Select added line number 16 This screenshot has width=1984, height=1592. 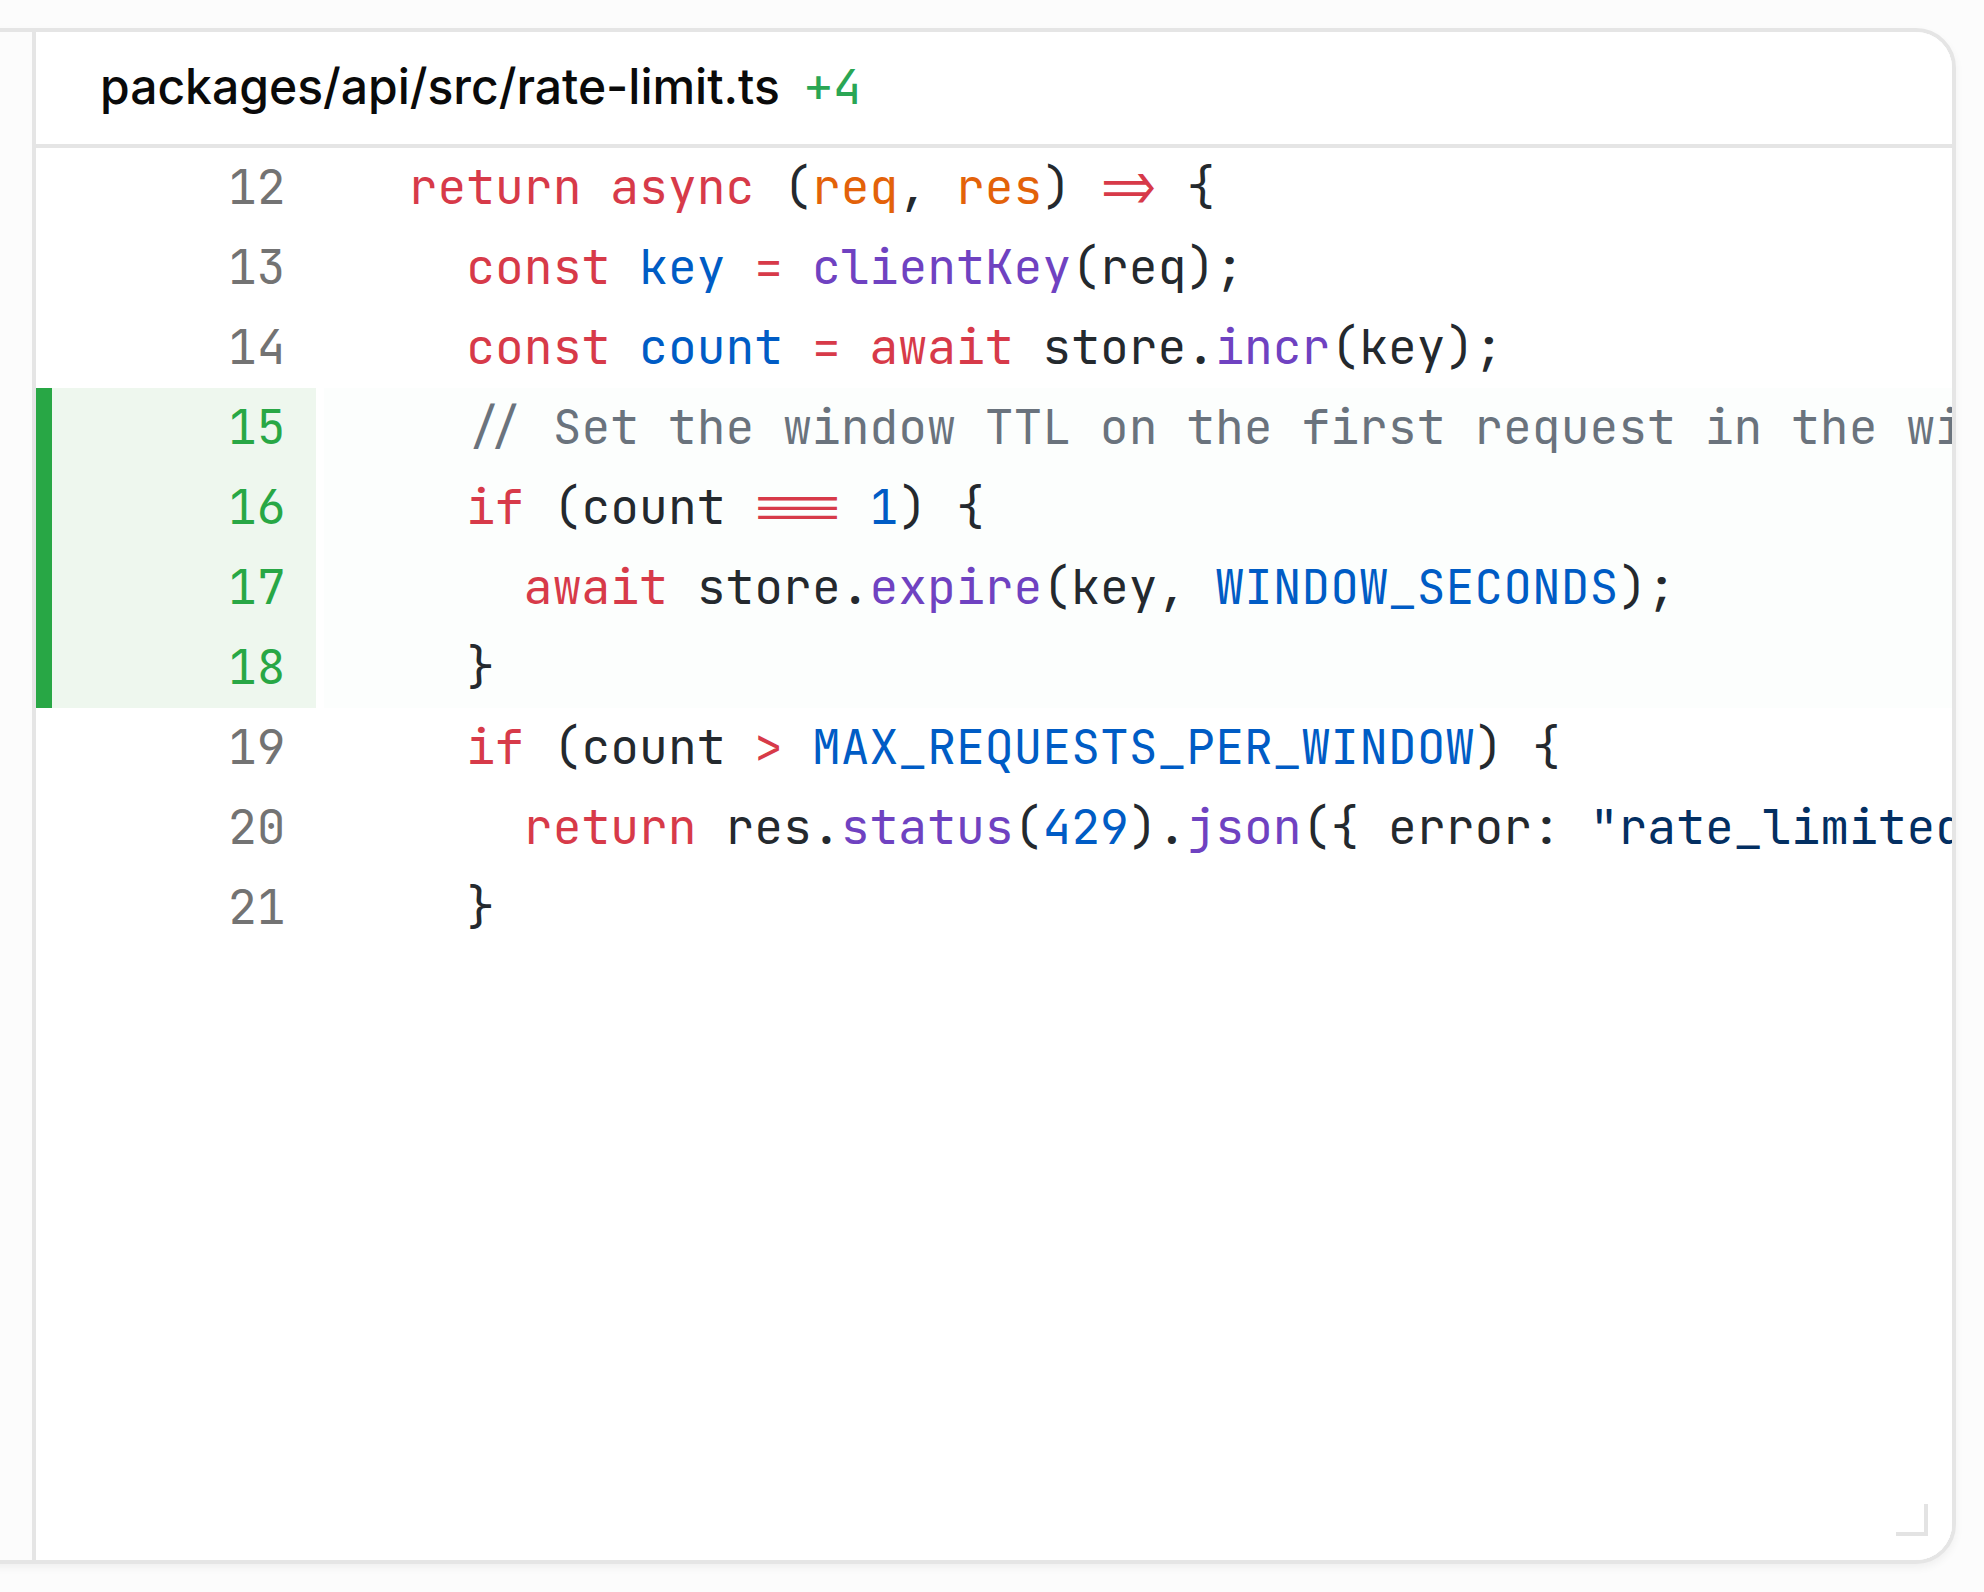click(x=257, y=508)
